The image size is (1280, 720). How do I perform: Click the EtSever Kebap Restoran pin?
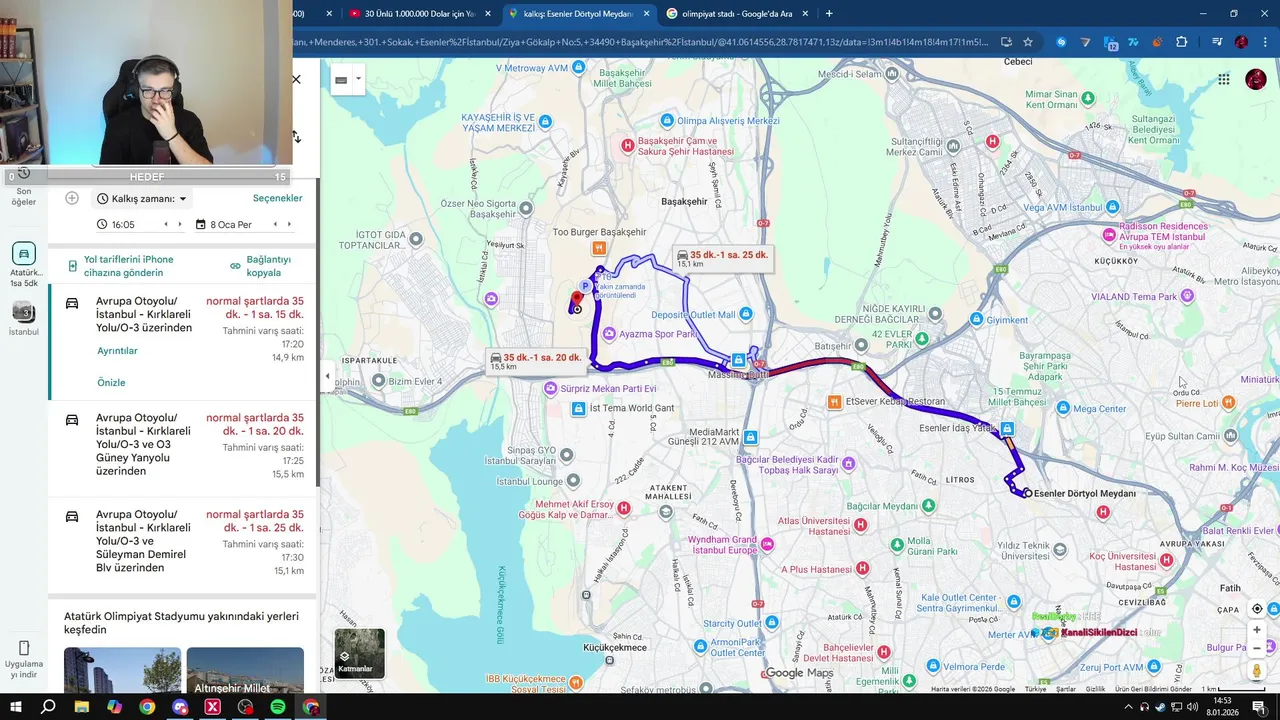[x=834, y=402]
